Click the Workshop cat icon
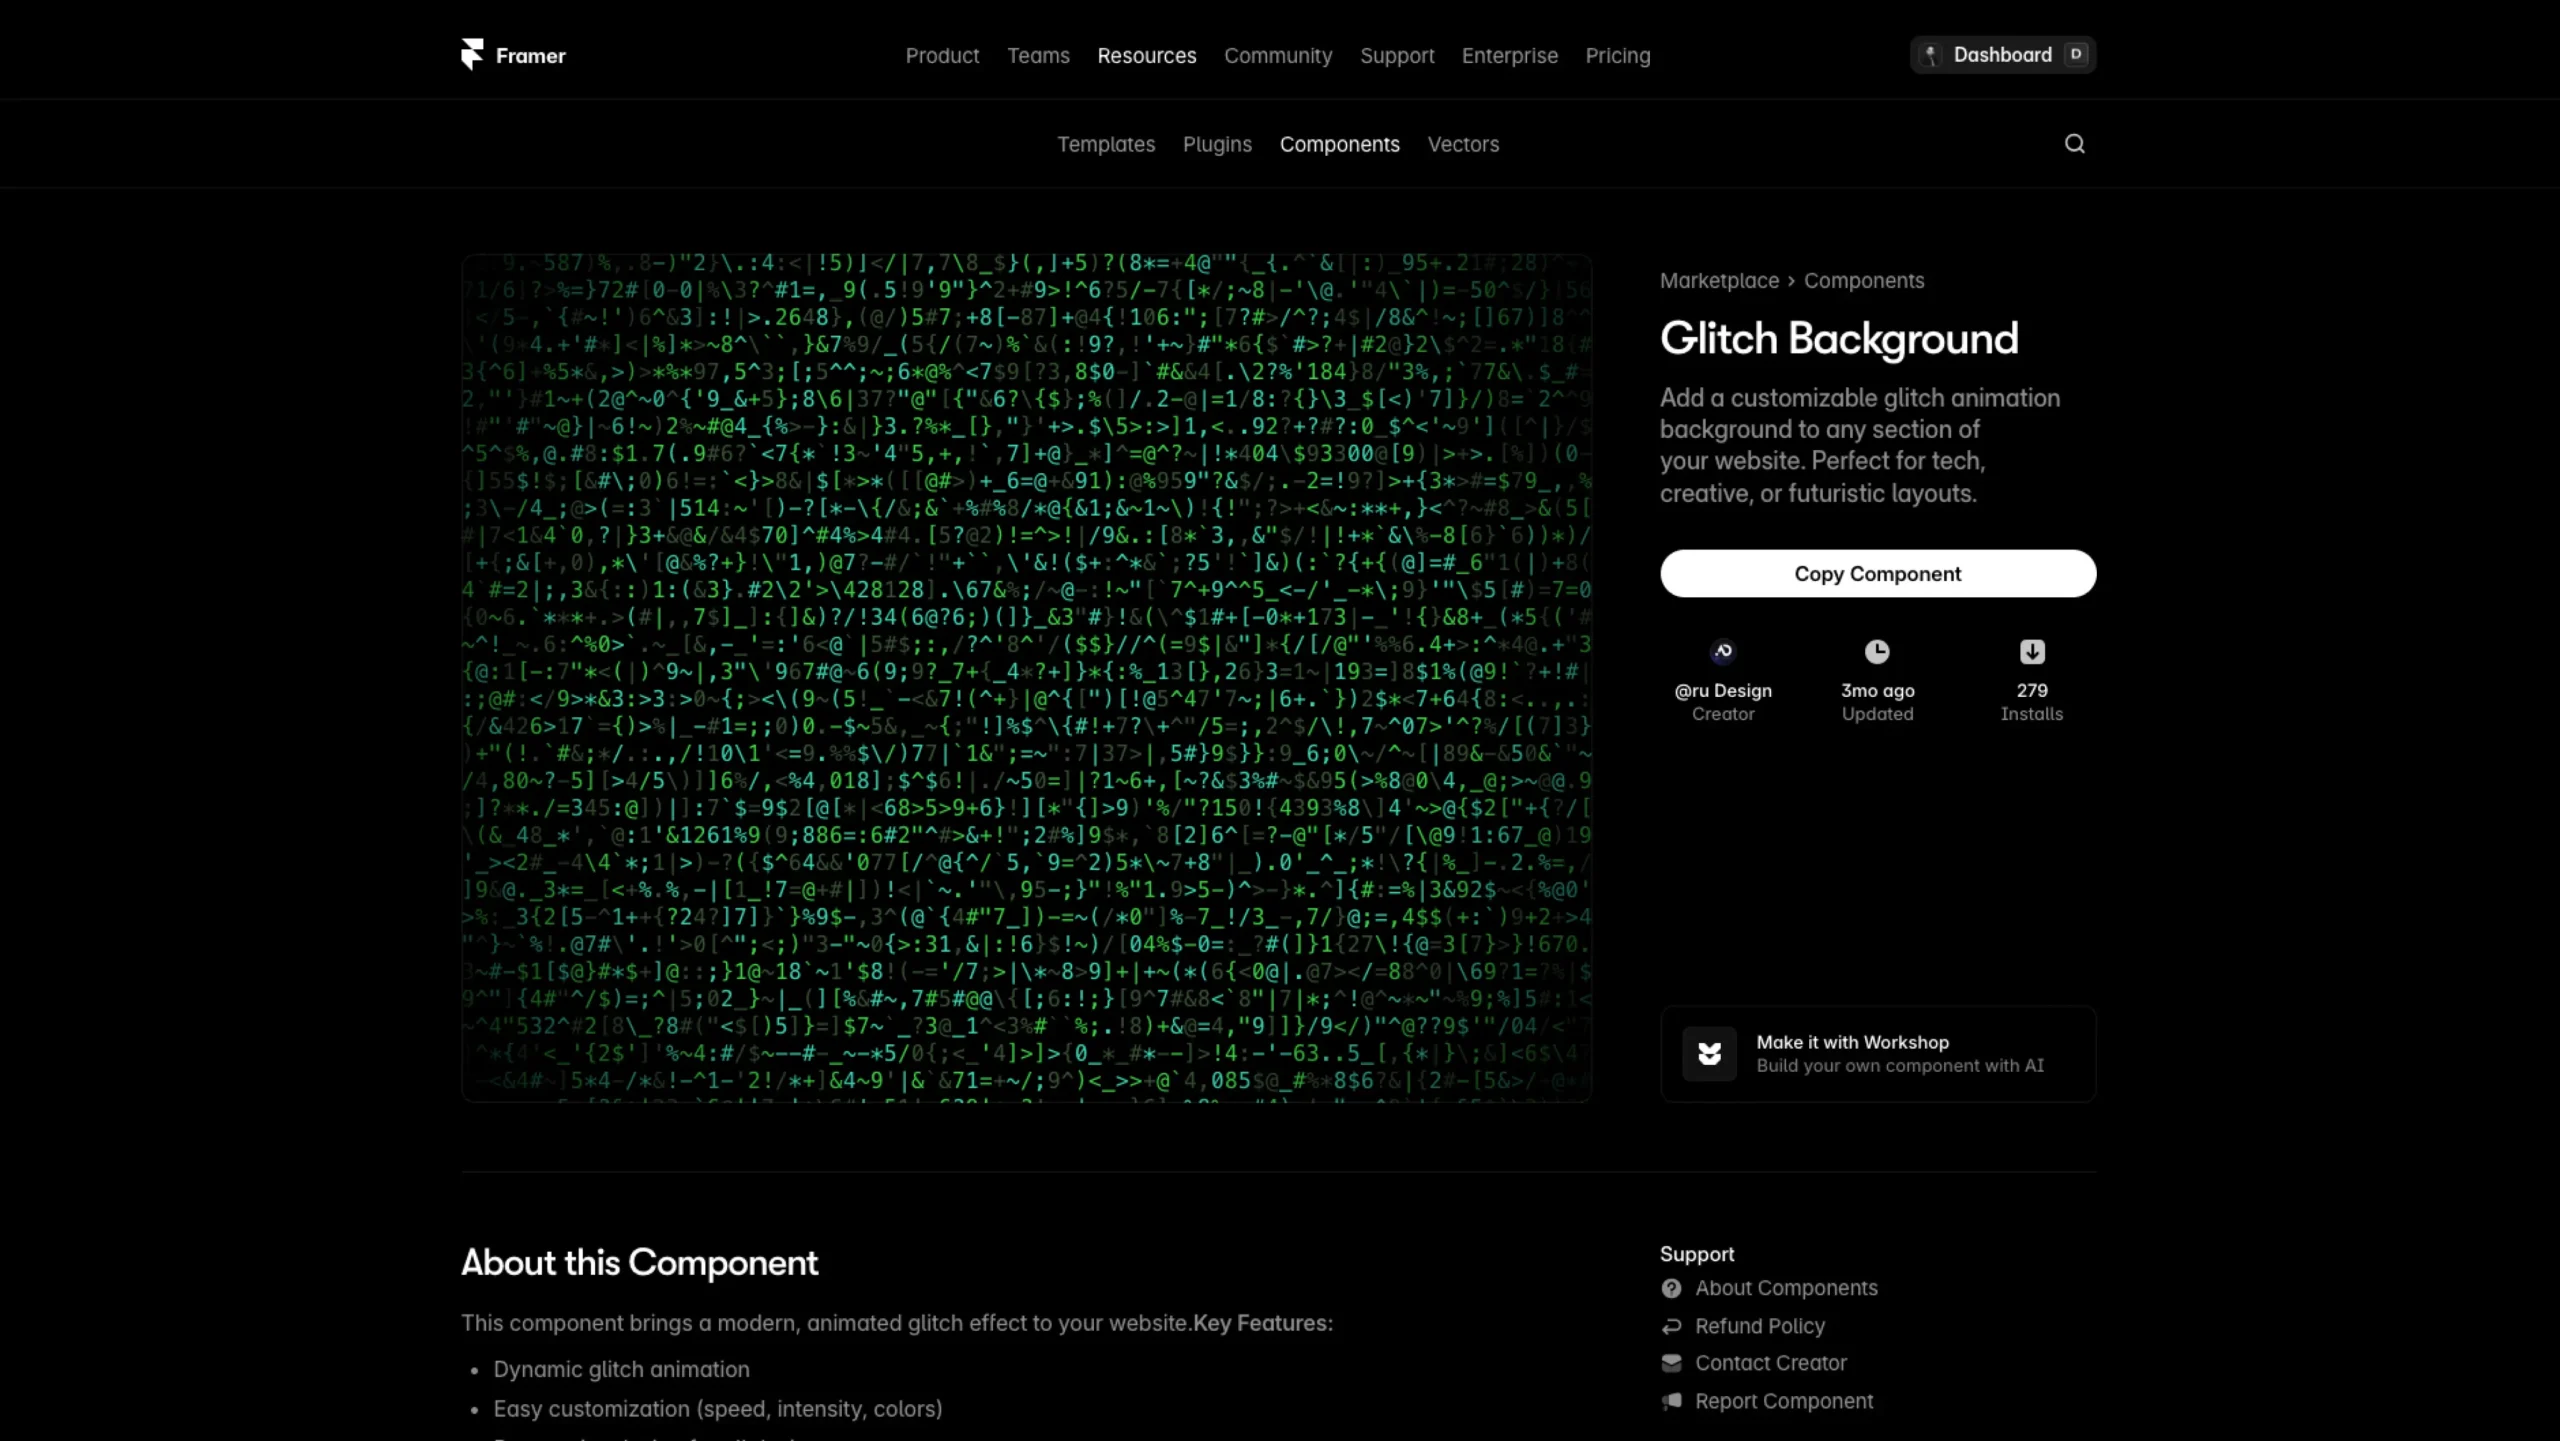The height and width of the screenshot is (1441, 2560). pos(1709,1053)
